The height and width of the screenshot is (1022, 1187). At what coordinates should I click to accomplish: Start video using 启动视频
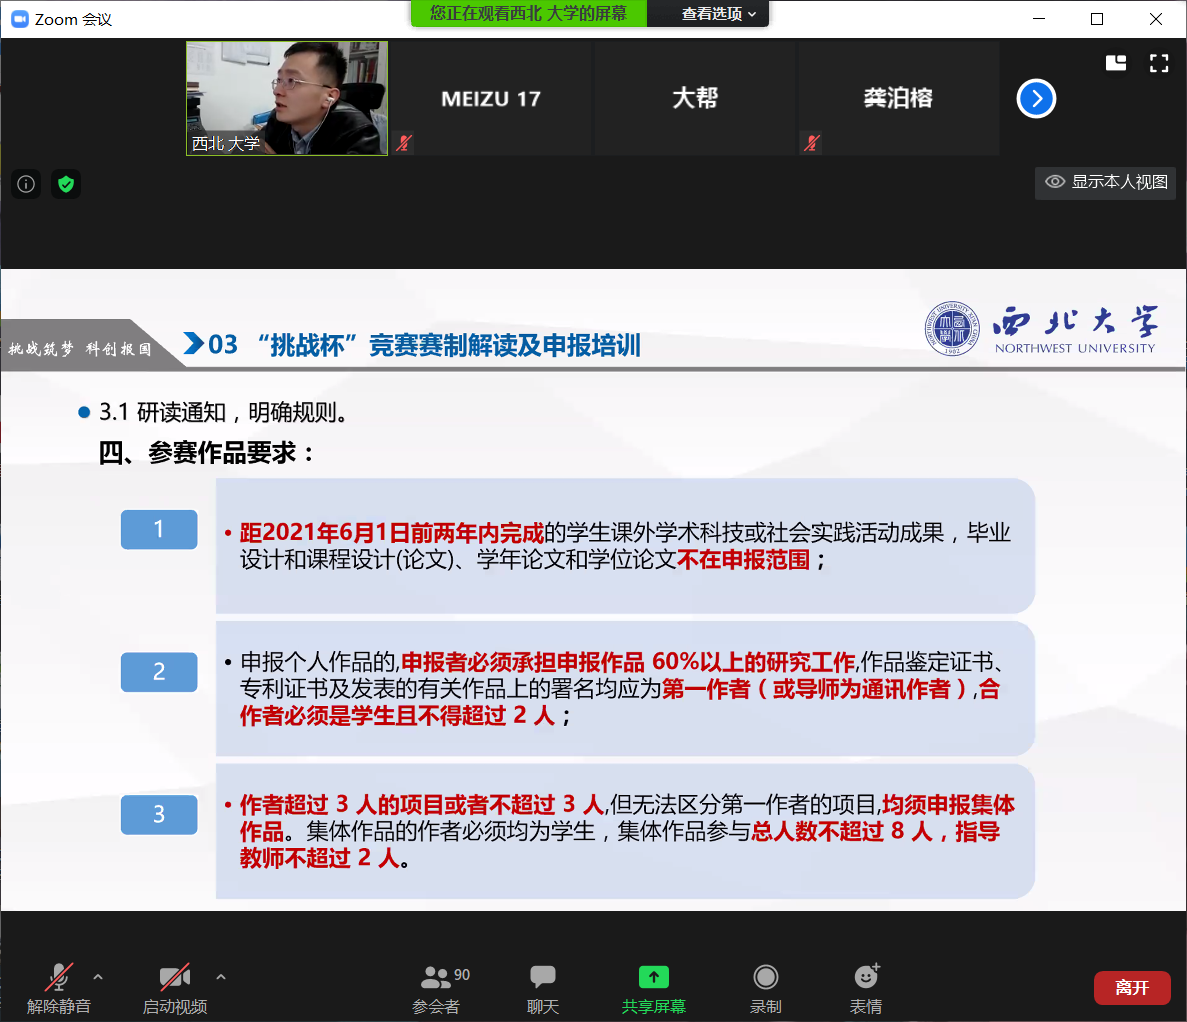click(x=174, y=987)
